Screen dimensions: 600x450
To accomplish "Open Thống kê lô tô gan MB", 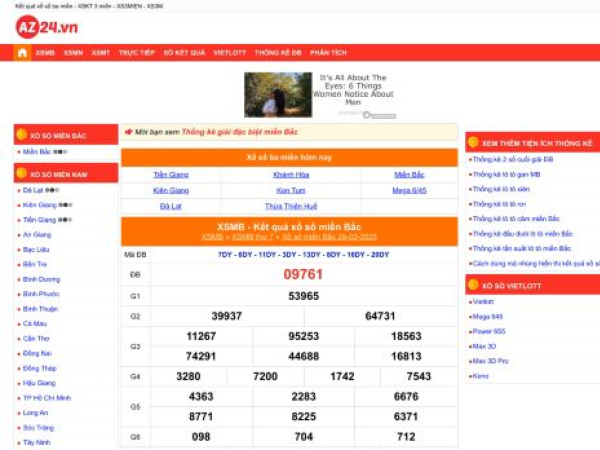I will (506, 174).
